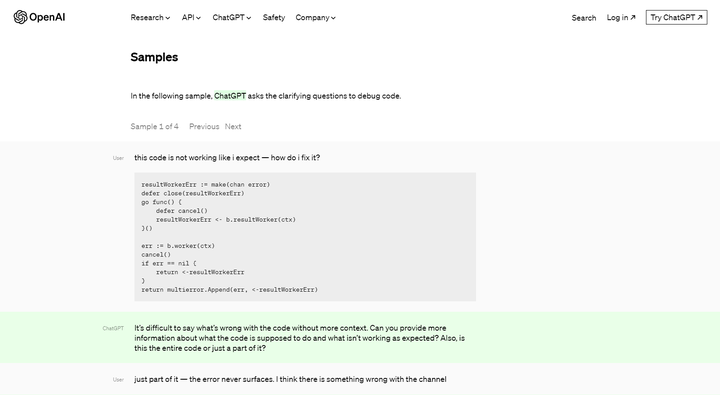Open the API dropdown chevron
Viewport: 720px width, 395px height.
198,18
